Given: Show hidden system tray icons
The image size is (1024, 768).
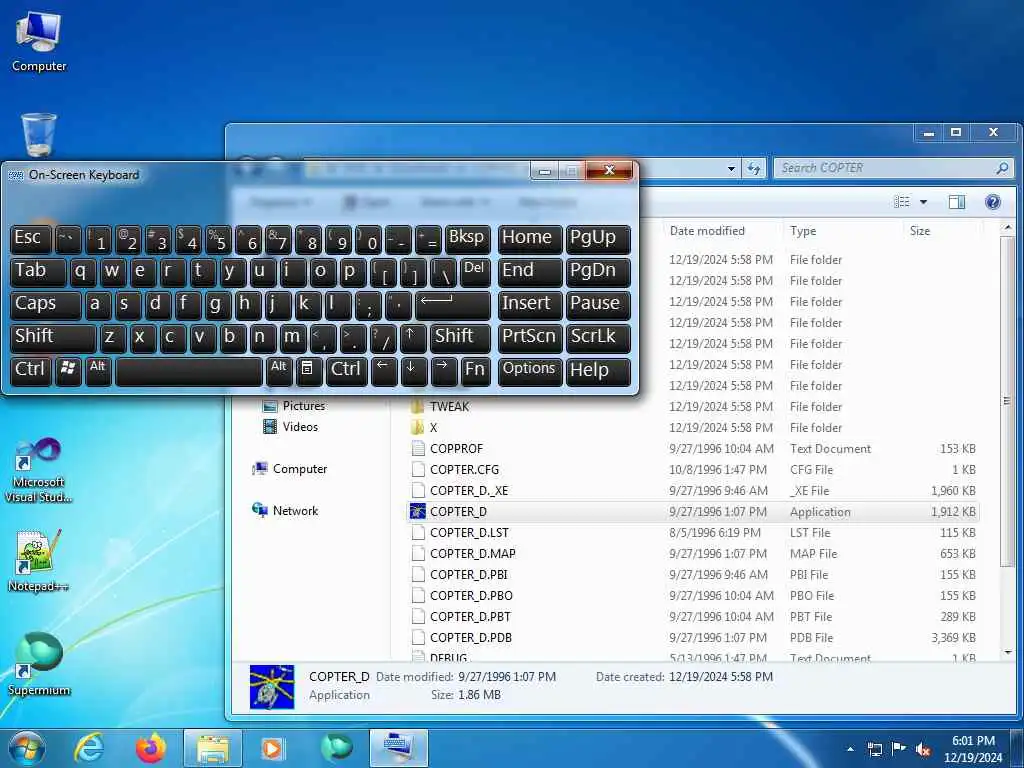Looking at the screenshot, I should tap(850, 749).
